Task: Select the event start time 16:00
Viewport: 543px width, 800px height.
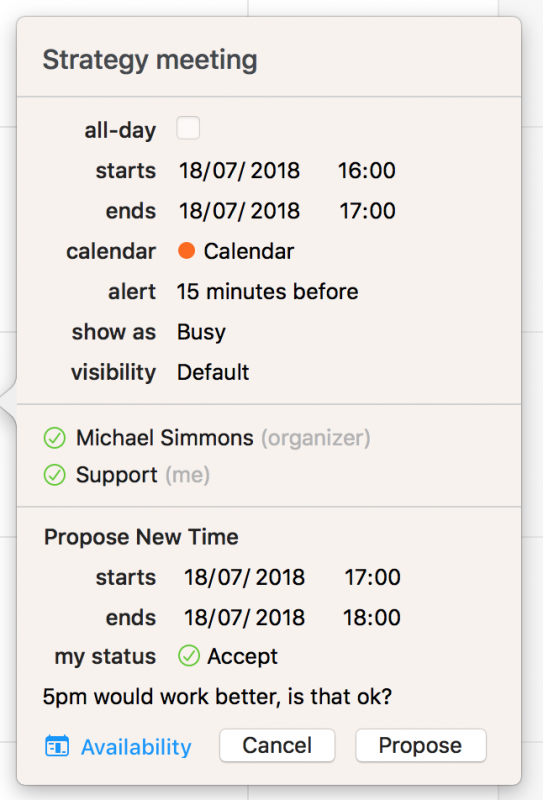Action: tap(366, 170)
